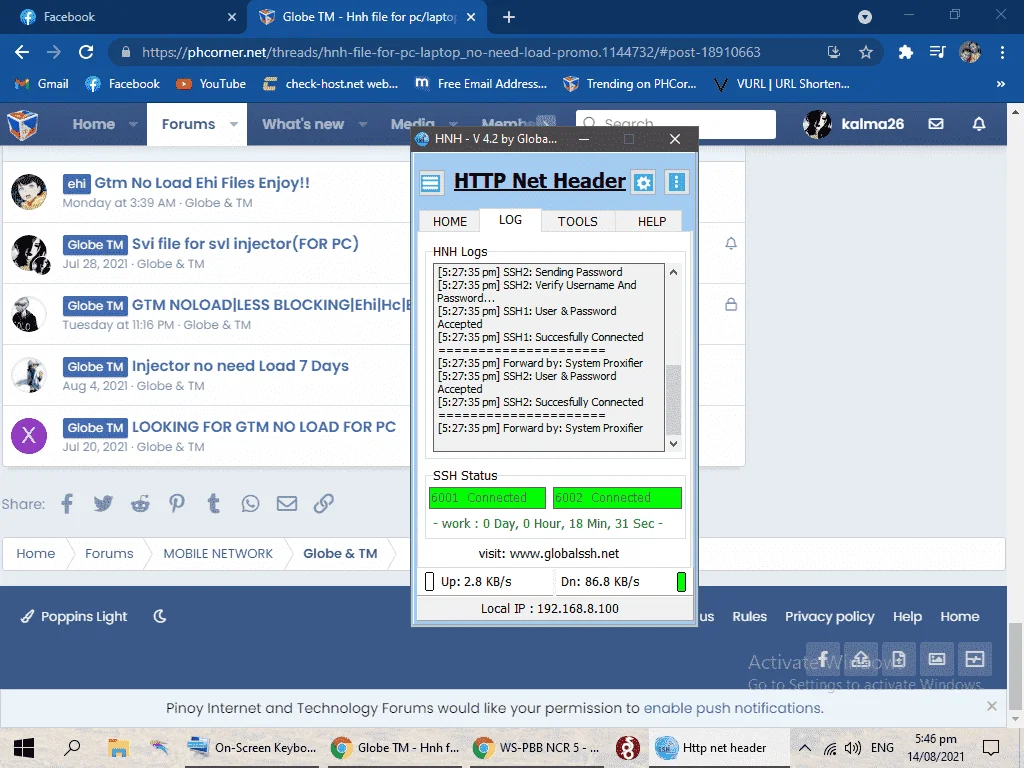Open Chrome media control icon
This screenshot has width=1024, height=768.
(x=937, y=52)
